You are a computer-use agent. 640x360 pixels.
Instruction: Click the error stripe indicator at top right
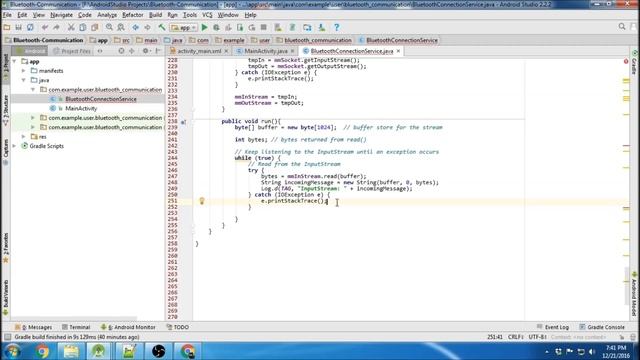(626, 61)
